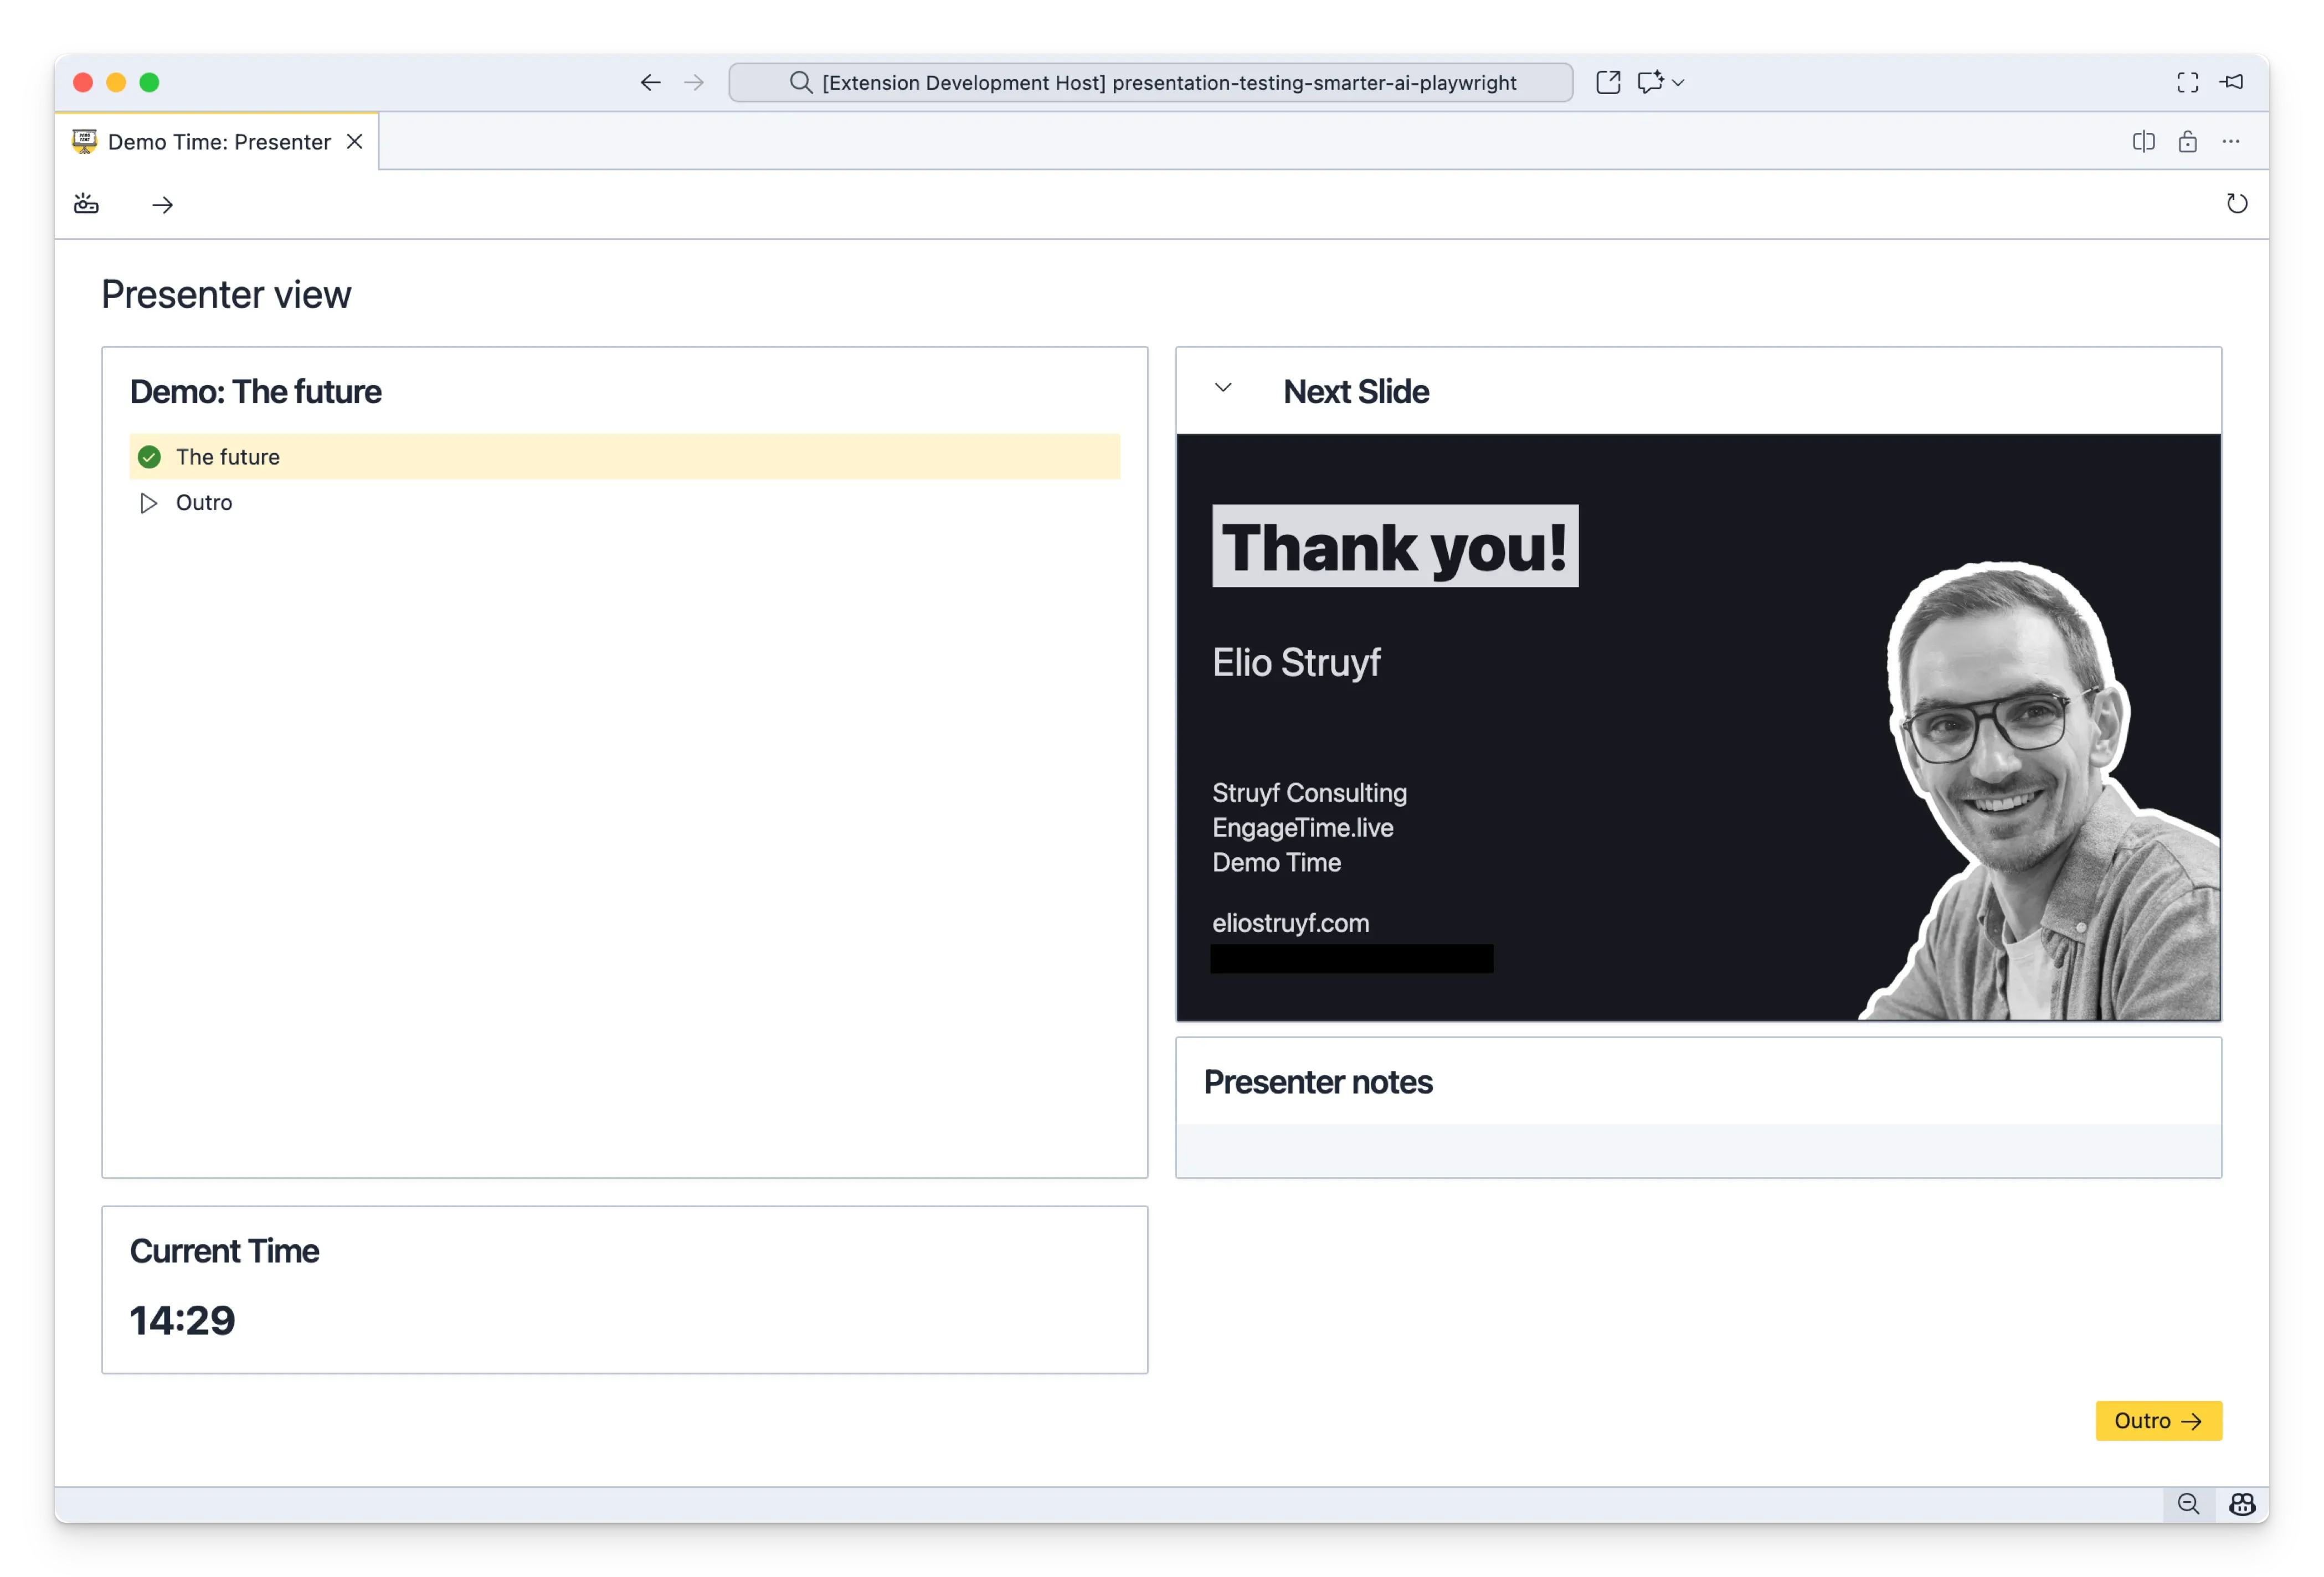Toggle fullscreen mode via the expand icon
This screenshot has width=2324, height=1577.
[x=2187, y=82]
